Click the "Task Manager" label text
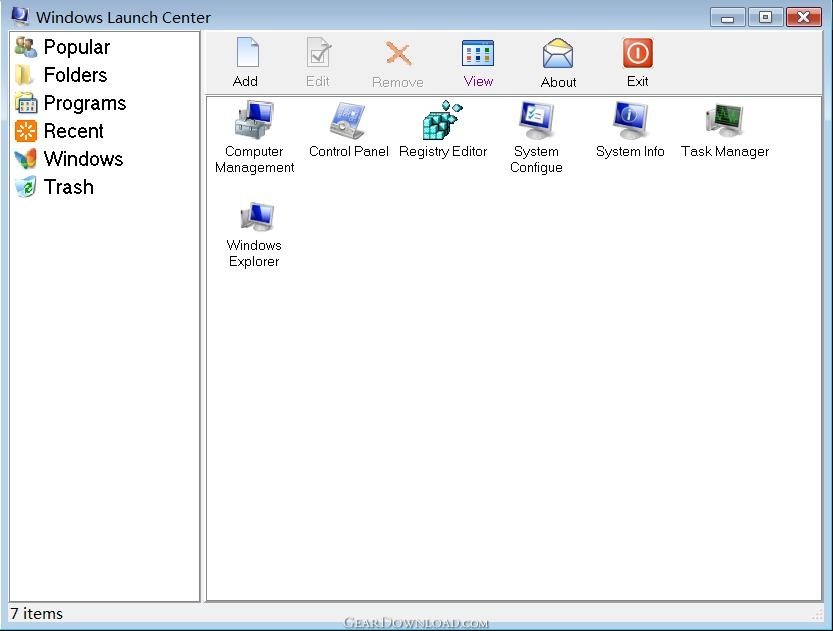 (725, 151)
